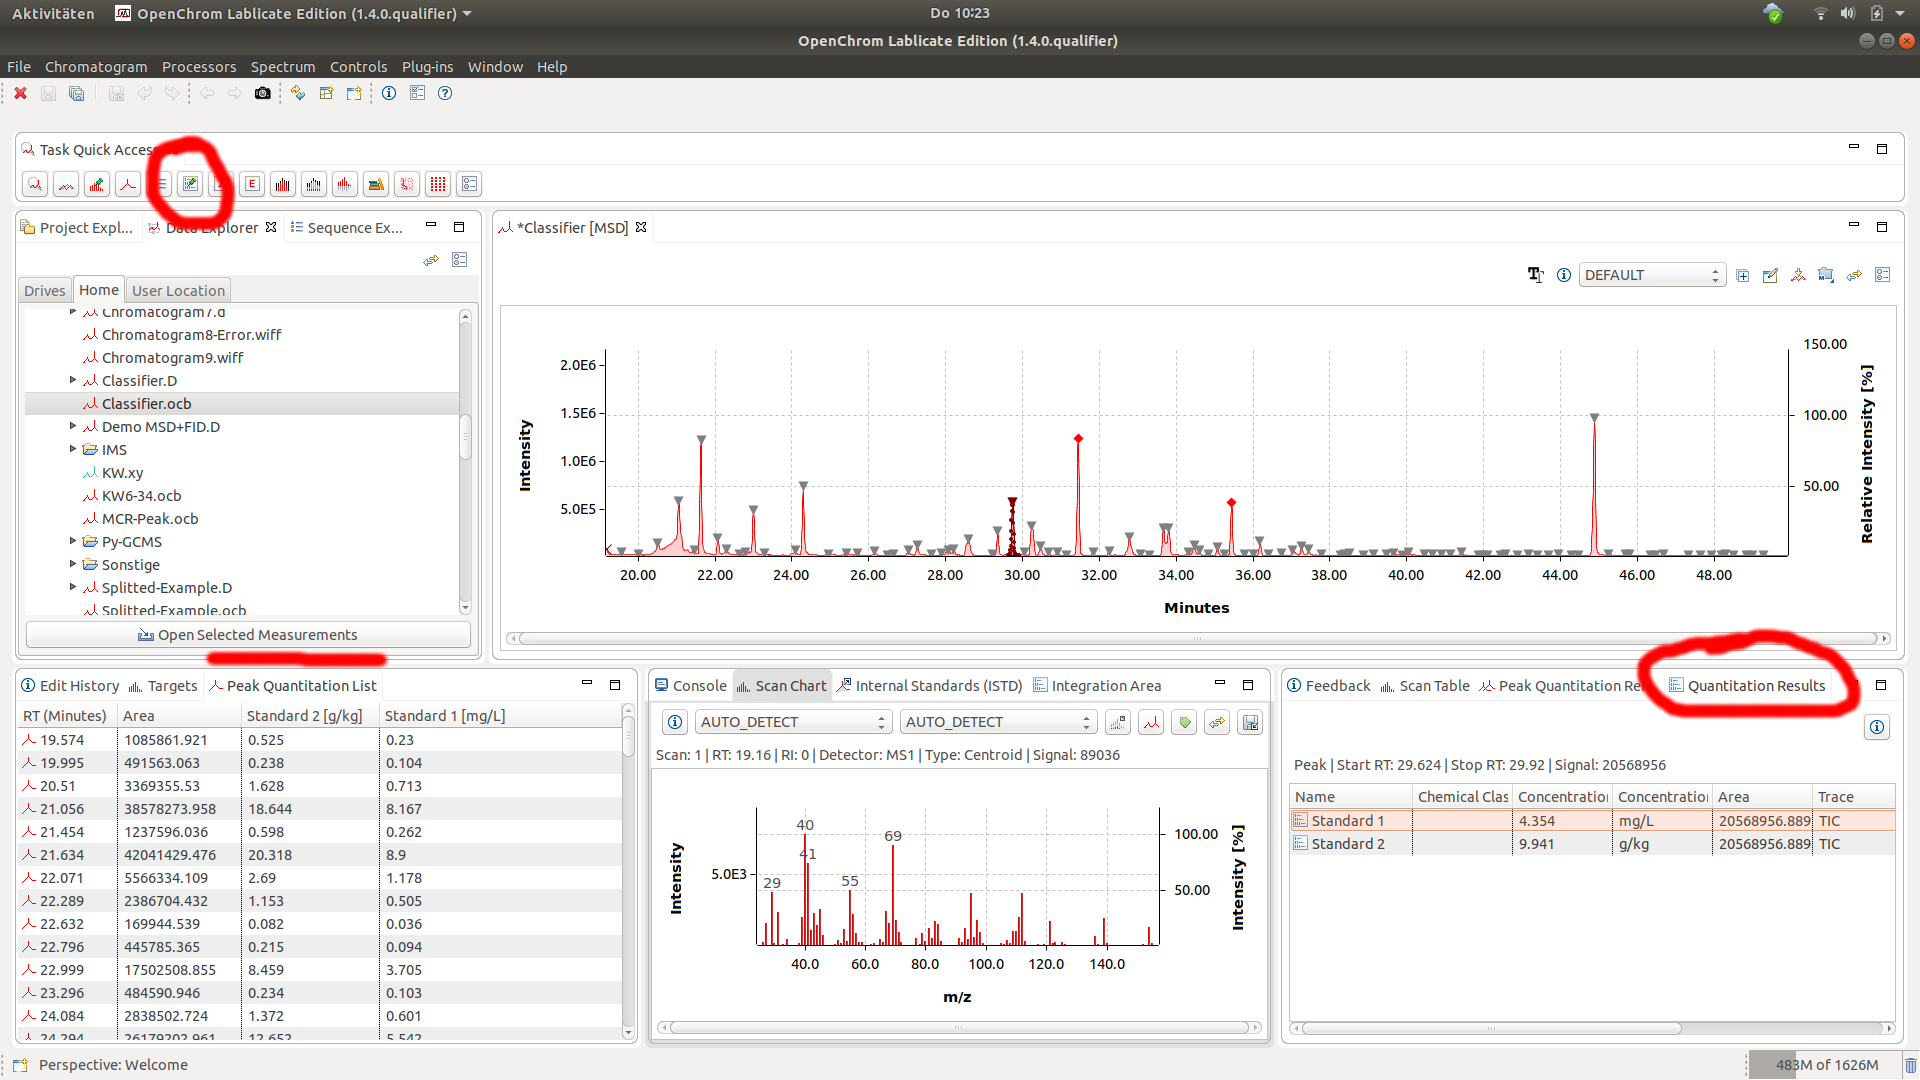This screenshot has width=1920, height=1080.
Task: Click the first Task Quick Access magnifier chromatogram icon
Action: coord(35,184)
